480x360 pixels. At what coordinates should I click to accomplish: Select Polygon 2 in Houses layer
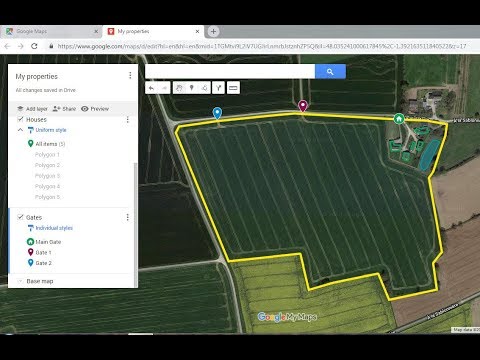pos(47,165)
